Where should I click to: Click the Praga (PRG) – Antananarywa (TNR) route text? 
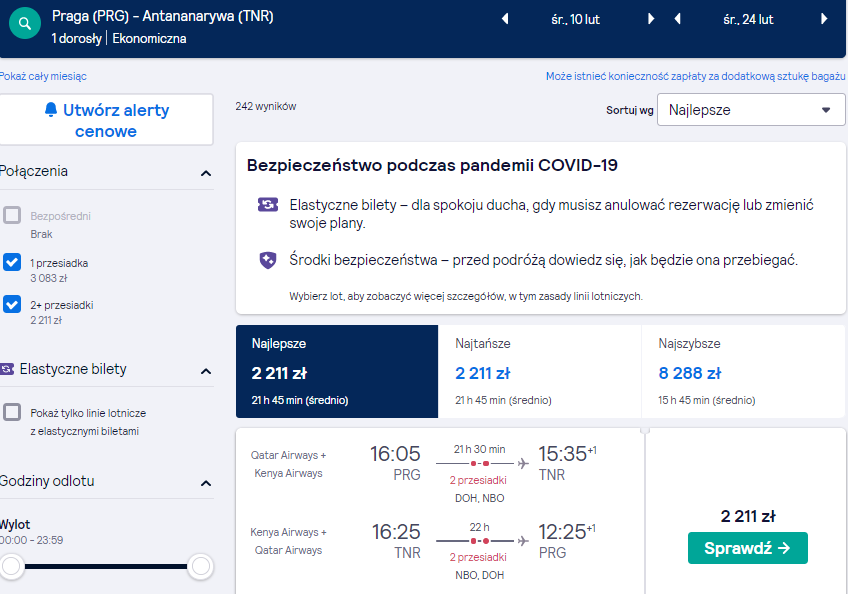[163, 16]
